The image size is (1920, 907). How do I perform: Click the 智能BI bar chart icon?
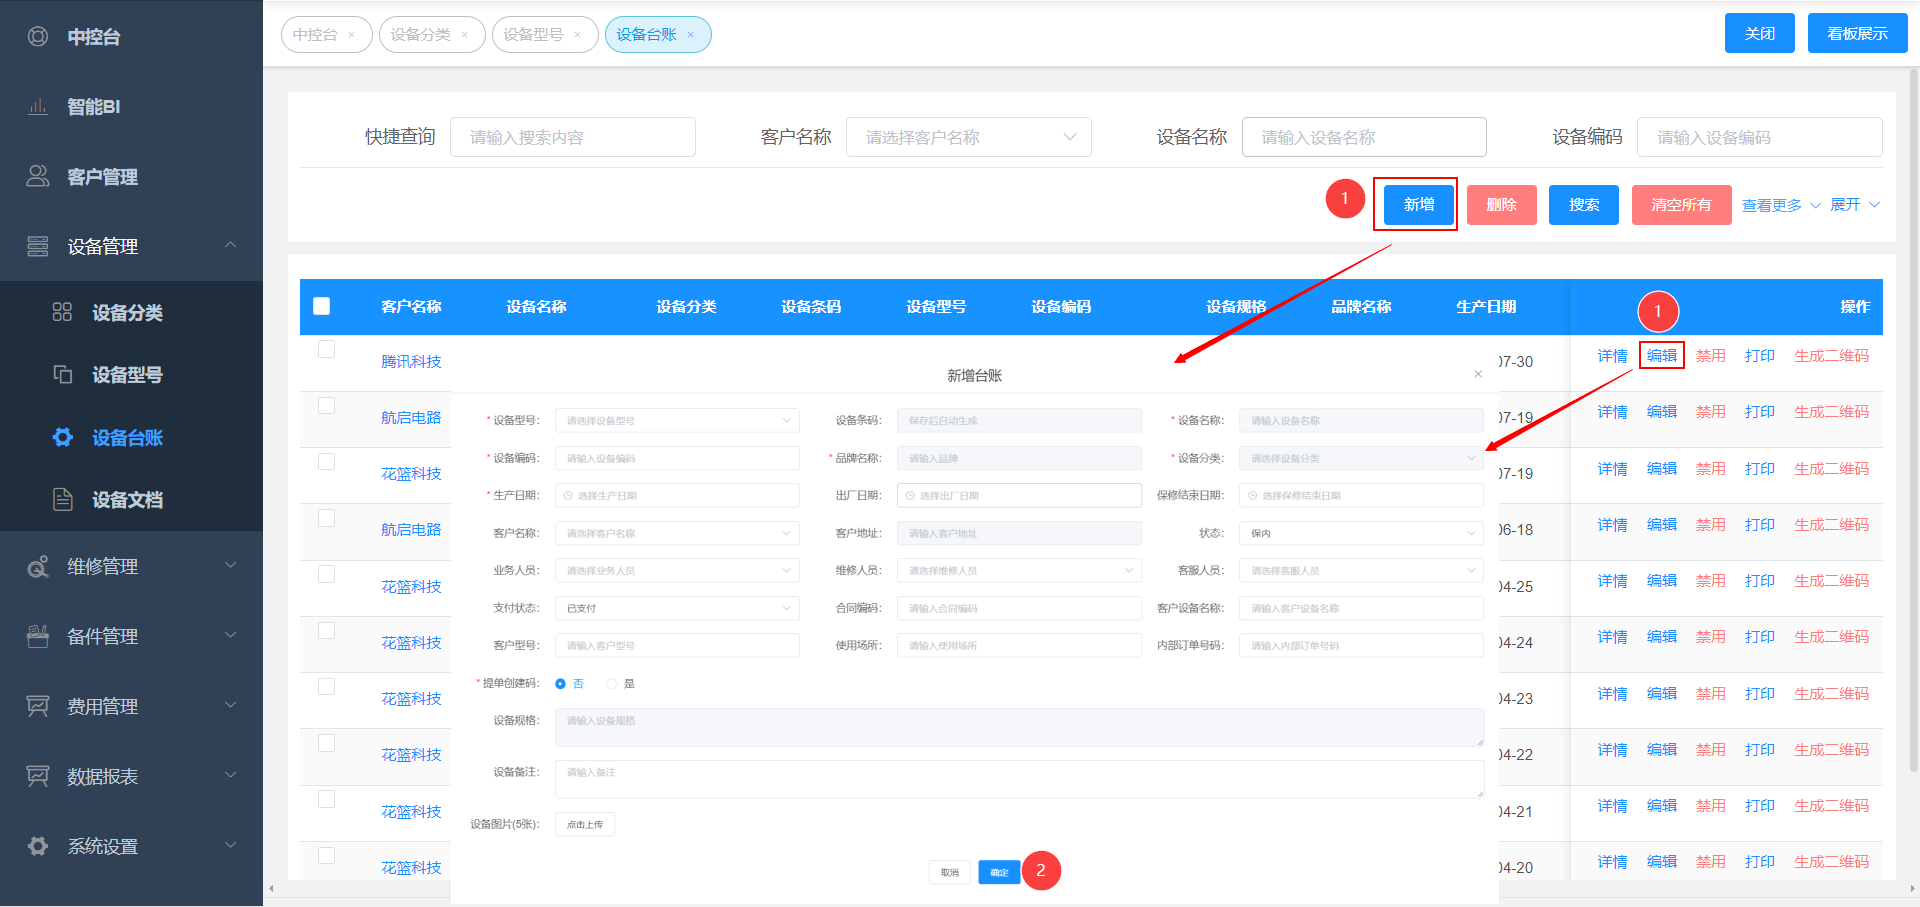[38, 107]
